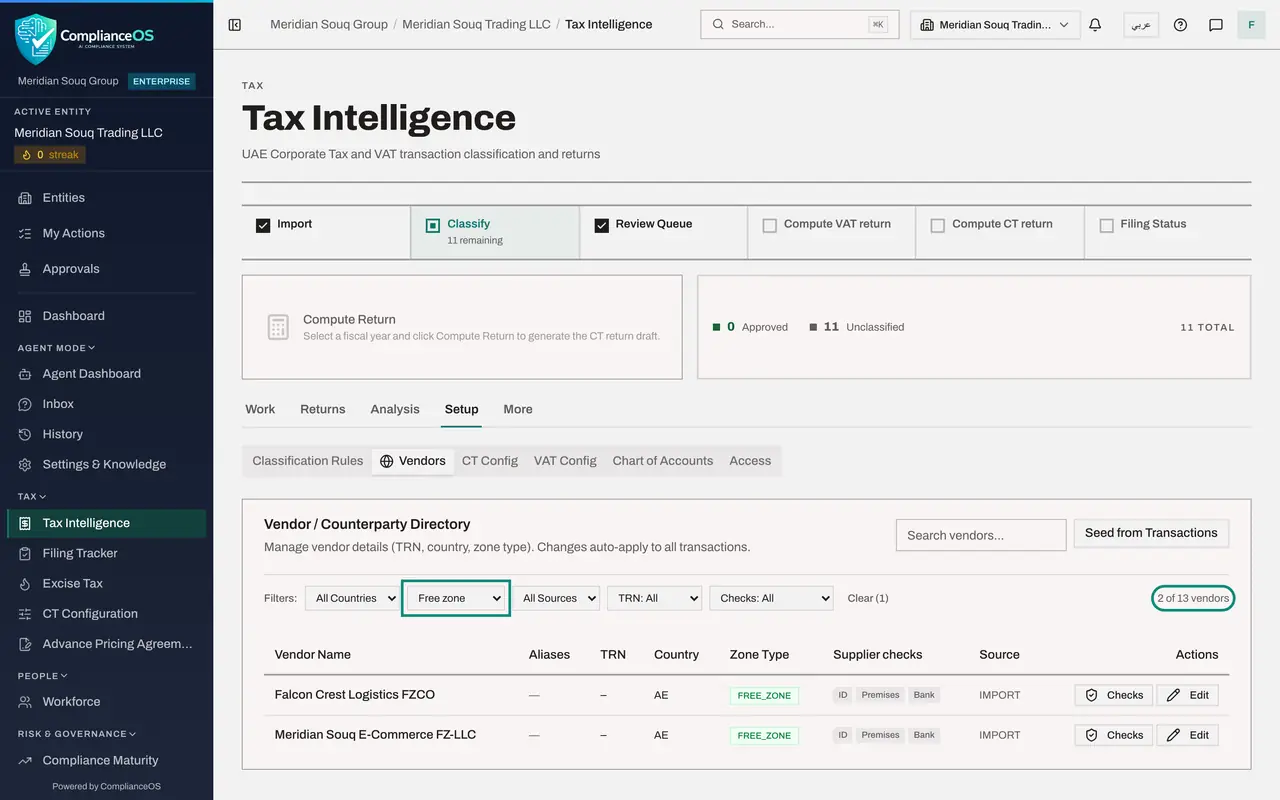This screenshot has width=1280, height=800.
Task: Switch to the Returns tab
Action: (323, 409)
